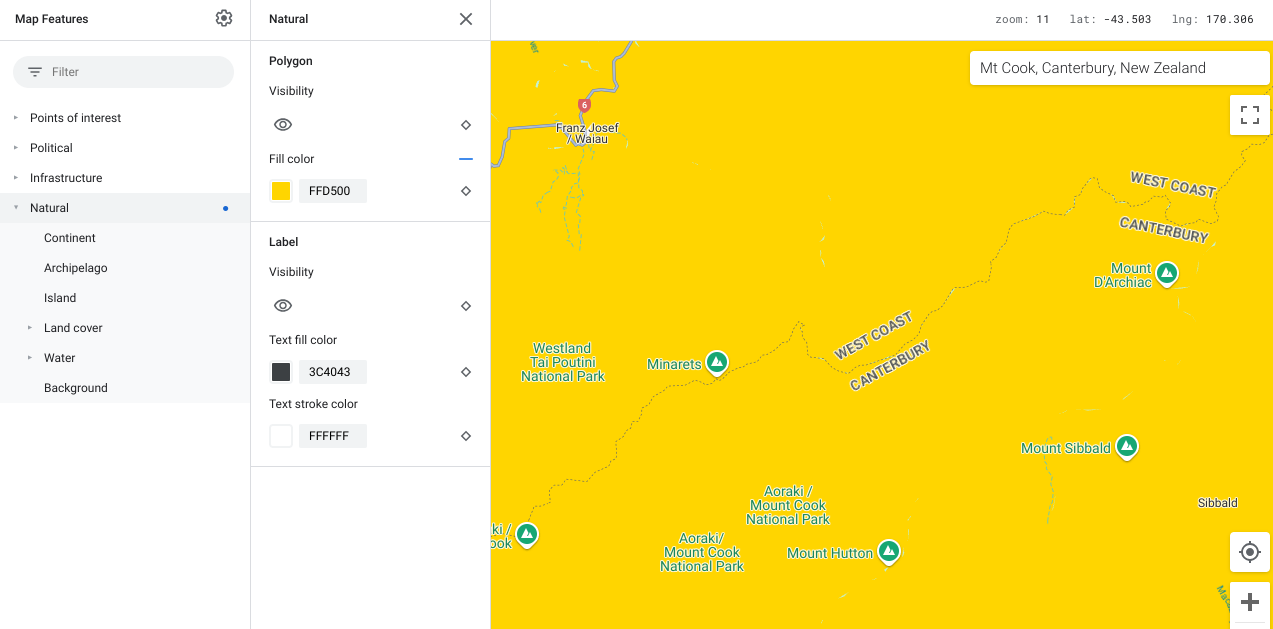This screenshot has height=629, width=1273.
Task: Click diamond icon beside FFFFFF stroke color
Action: click(466, 436)
